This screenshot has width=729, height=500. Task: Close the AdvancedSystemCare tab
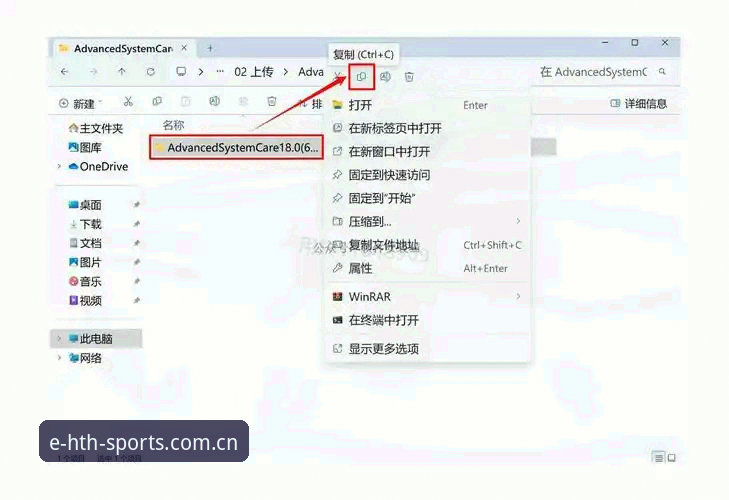click(x=184, y=48)
